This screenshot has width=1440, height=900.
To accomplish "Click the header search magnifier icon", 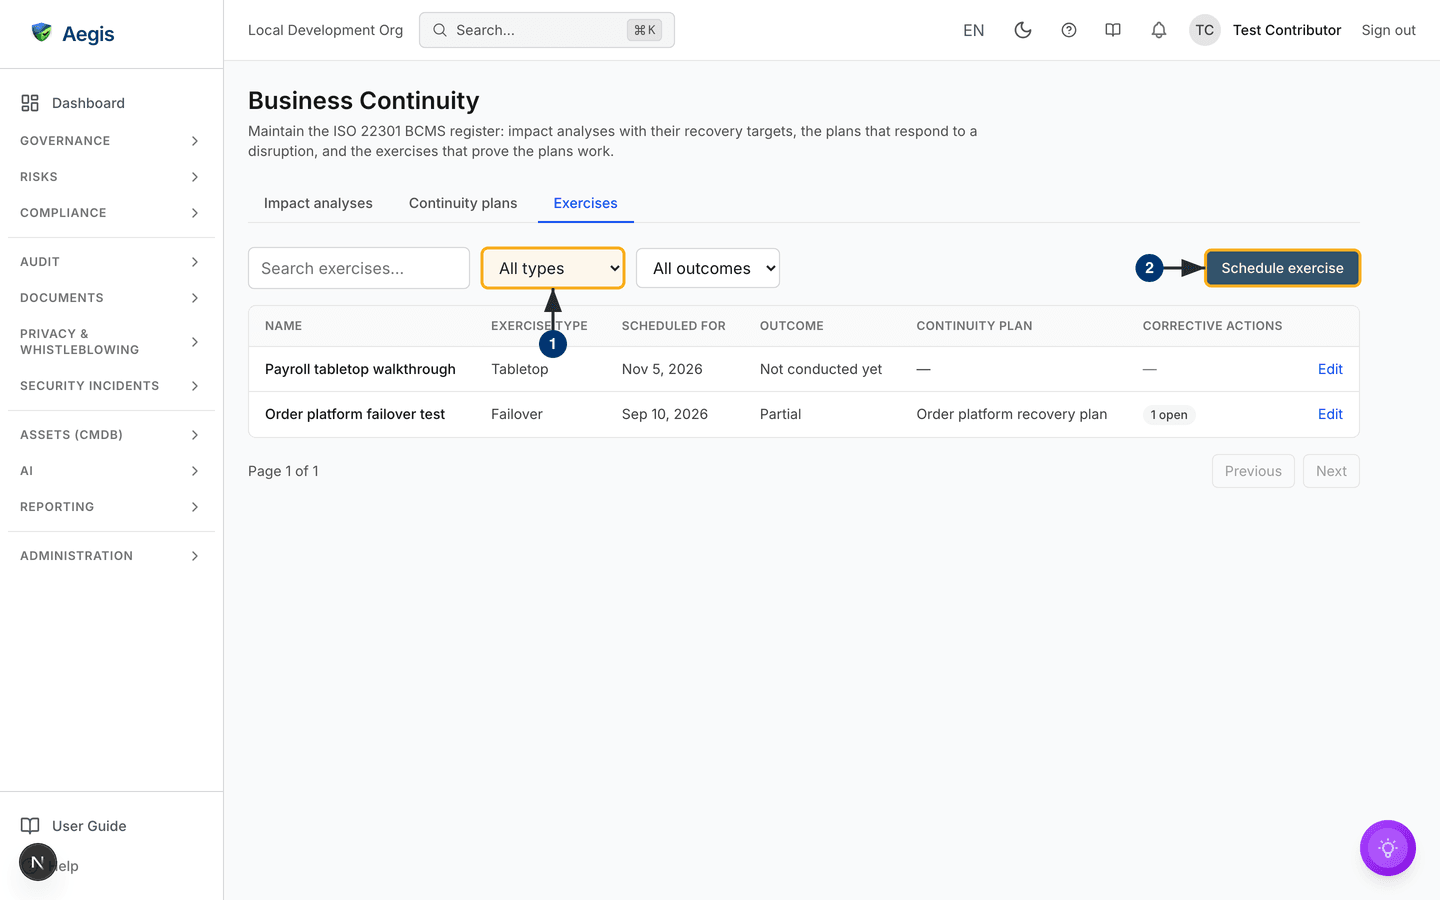I will click(x=439, y=30).
